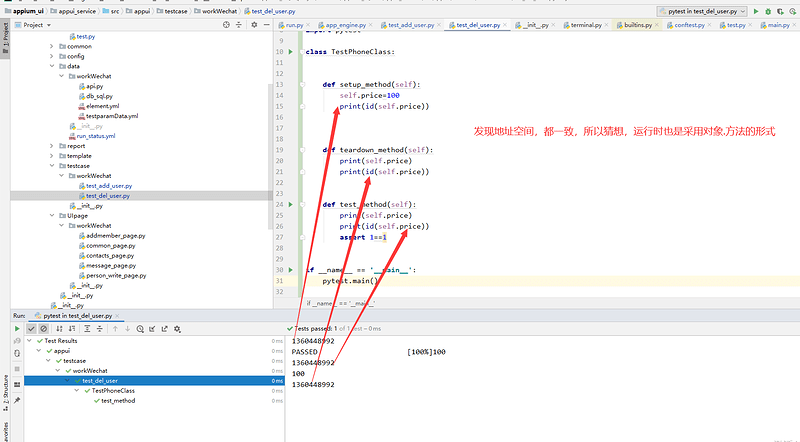800x442 pixels.
Task: Click the workWechat breadcrumb in navigation bar
Action: pyautogui.click(x=219, y=11)
